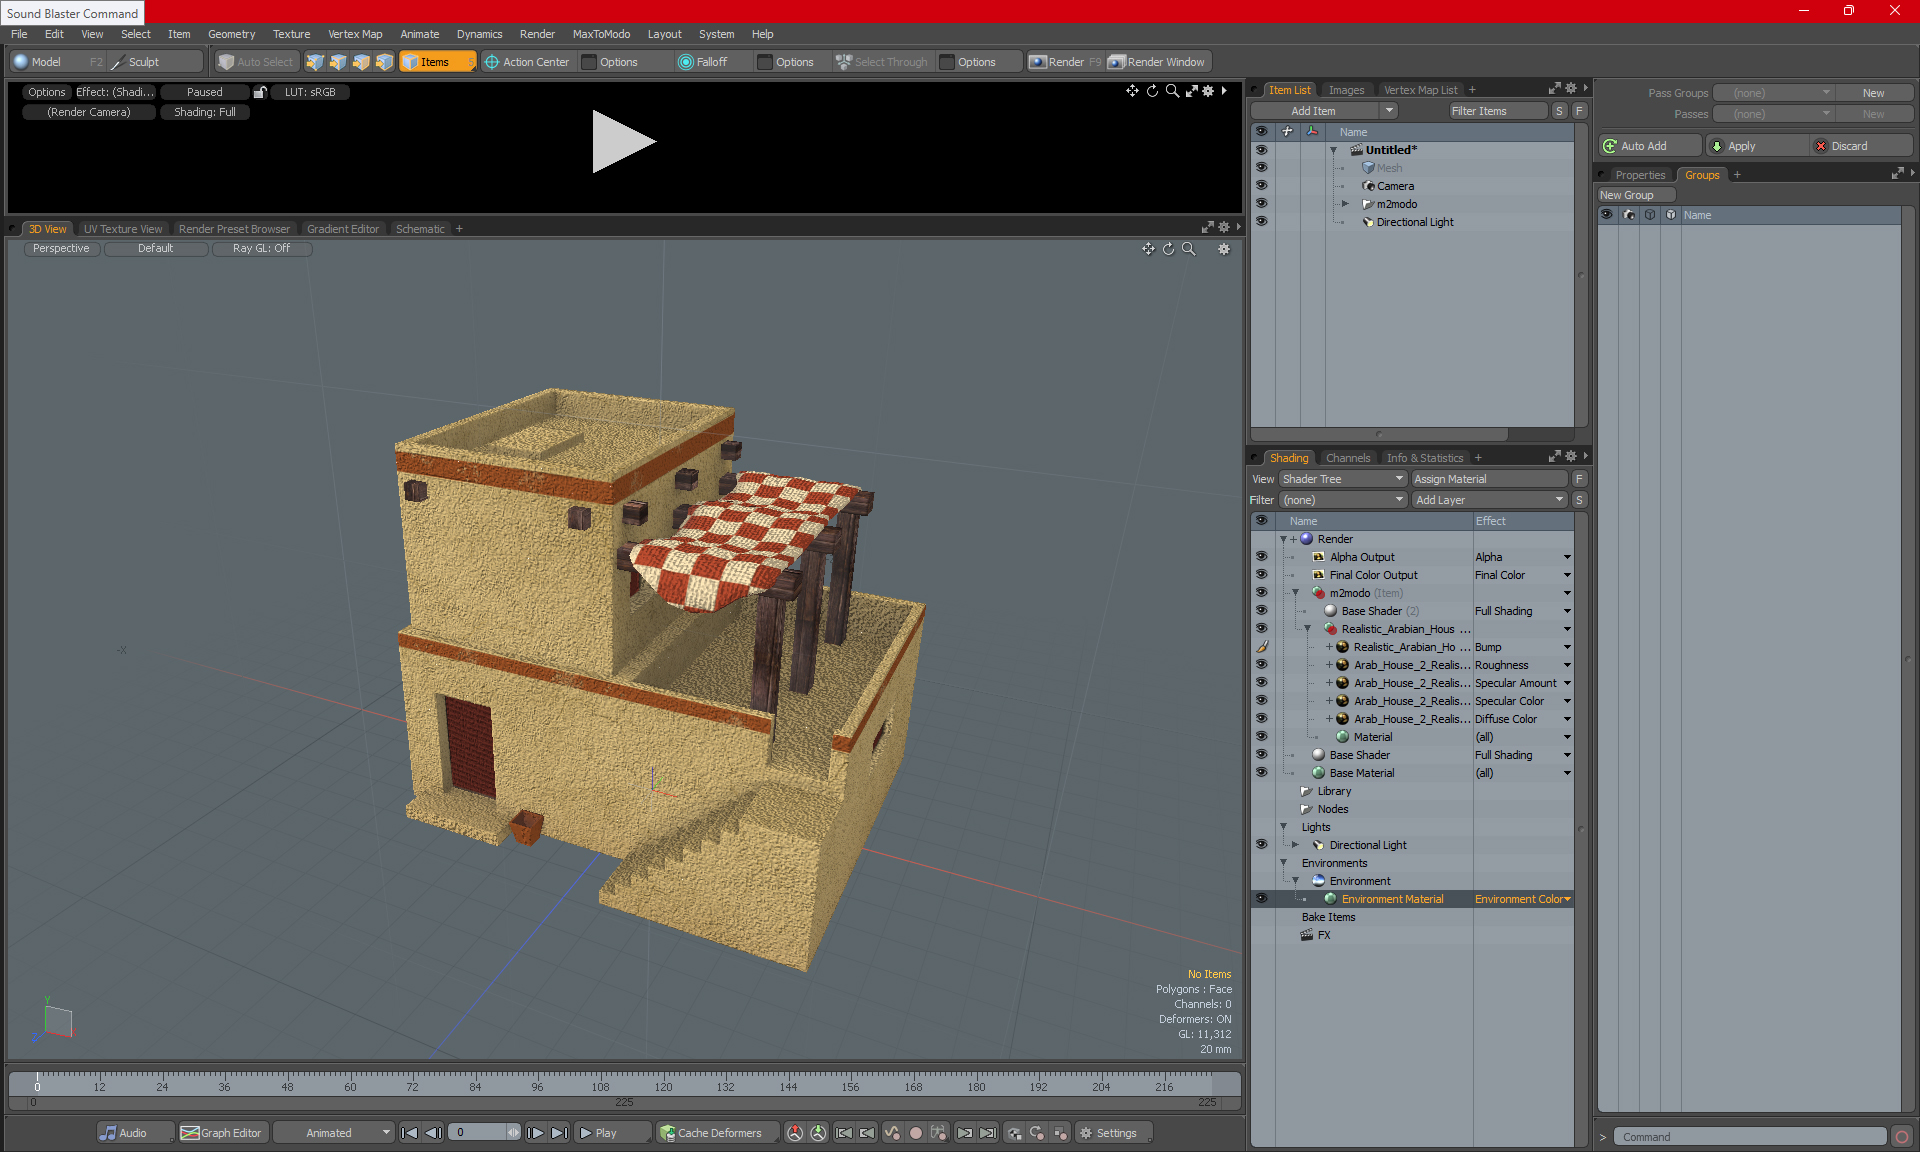Open Action Center tool

pos(527,62)
